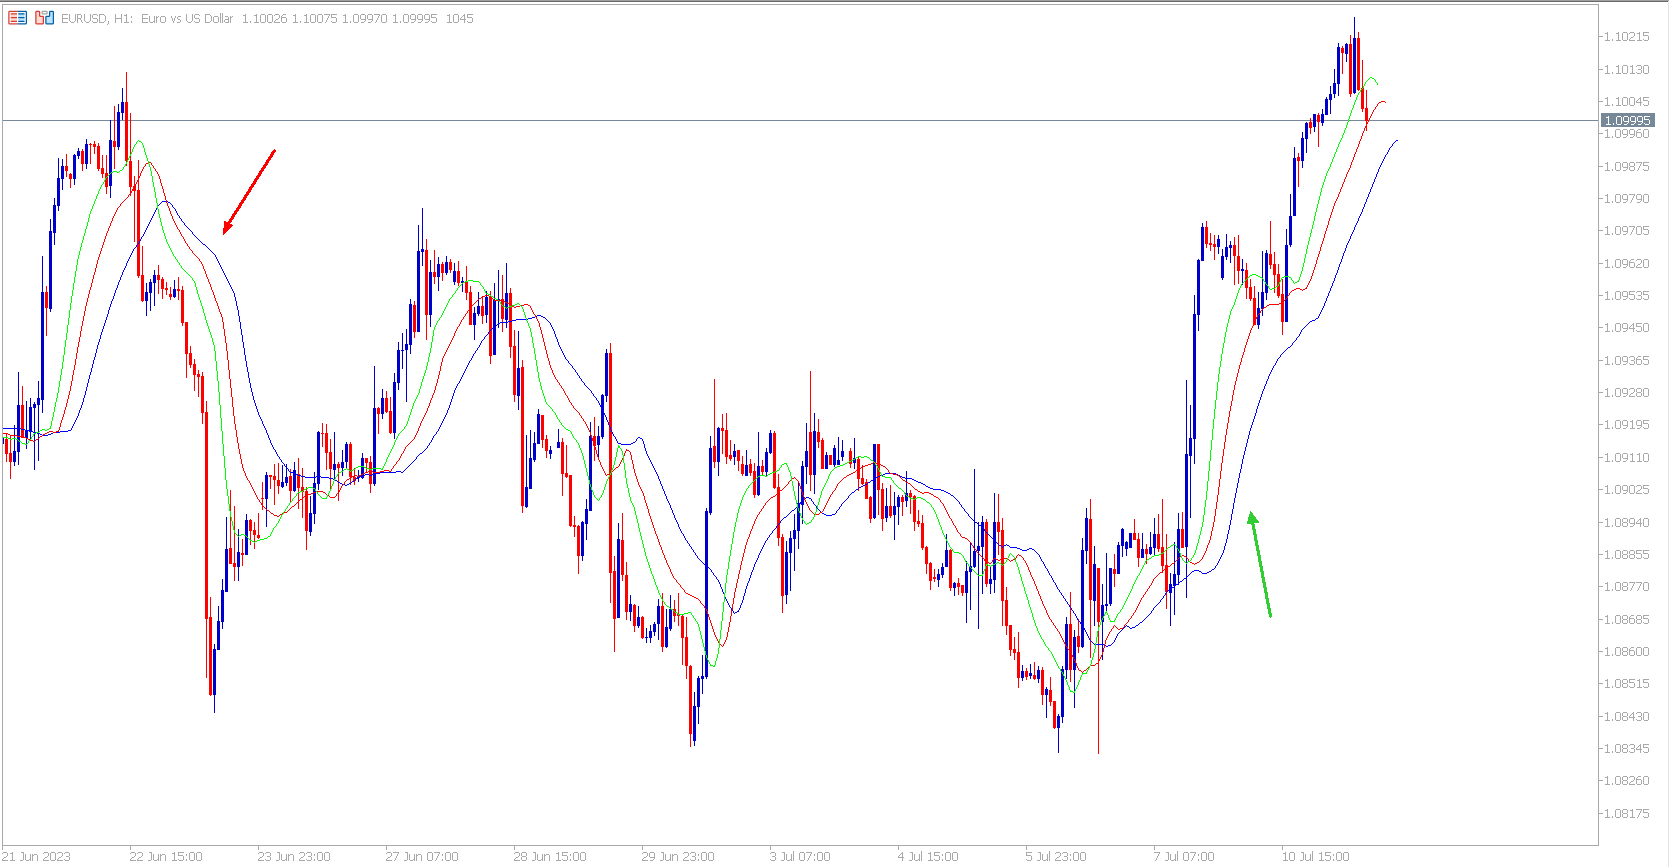This screenshot has height=867, width=1670.
Task: Click the 29 Jun 23:00 time label
Action: (678, 857)
